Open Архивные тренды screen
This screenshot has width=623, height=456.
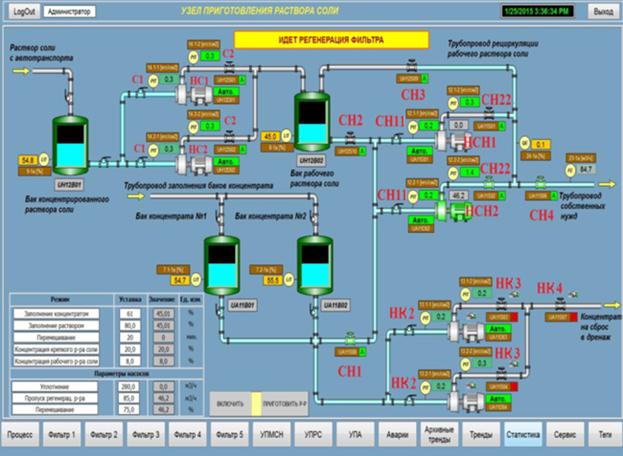tap(439, 435)
